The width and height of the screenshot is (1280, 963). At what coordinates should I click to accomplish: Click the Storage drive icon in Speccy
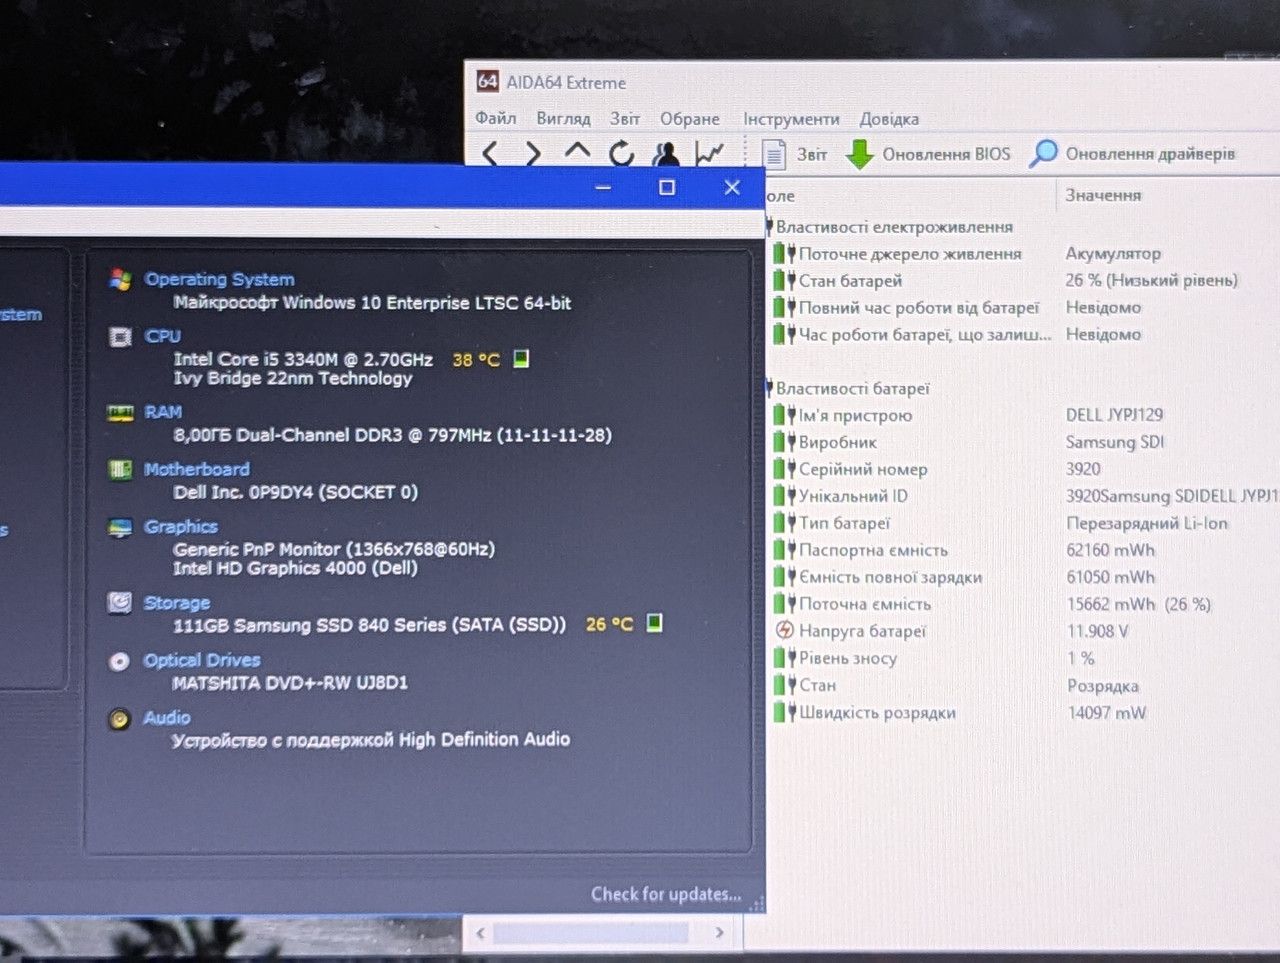[119, 603]
